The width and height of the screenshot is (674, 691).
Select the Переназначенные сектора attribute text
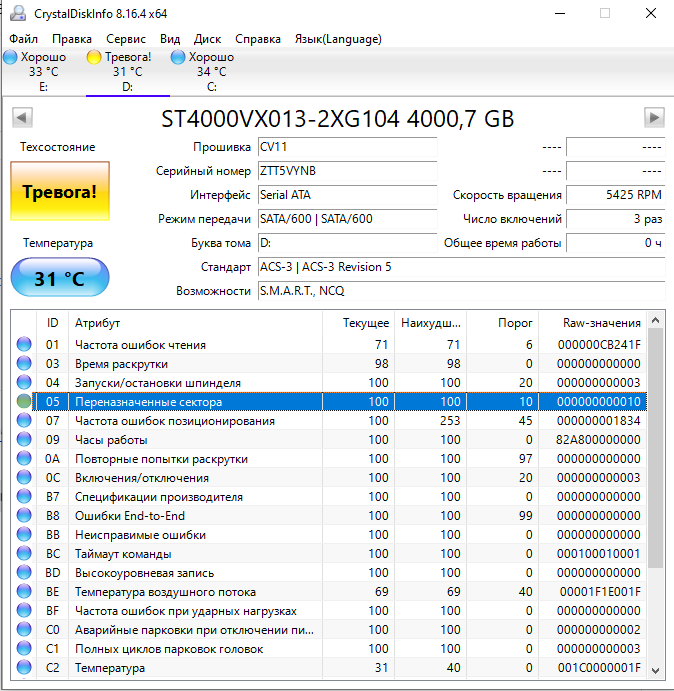pyautogui.click(x=149, y=402)
